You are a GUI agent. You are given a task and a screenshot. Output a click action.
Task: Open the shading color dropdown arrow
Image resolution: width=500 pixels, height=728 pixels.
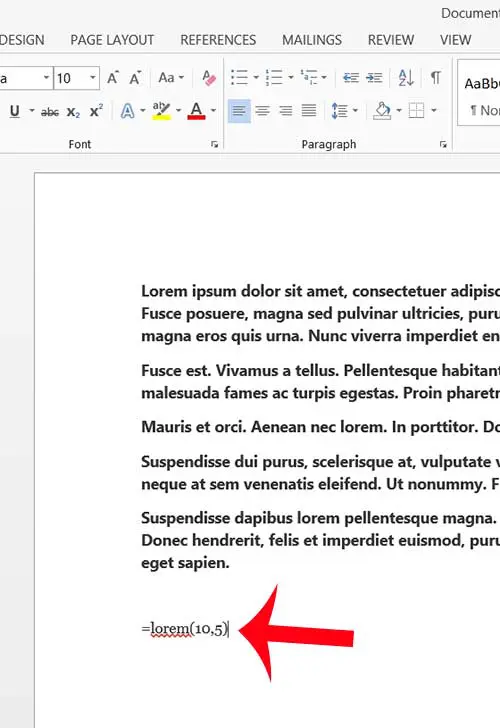399,111
